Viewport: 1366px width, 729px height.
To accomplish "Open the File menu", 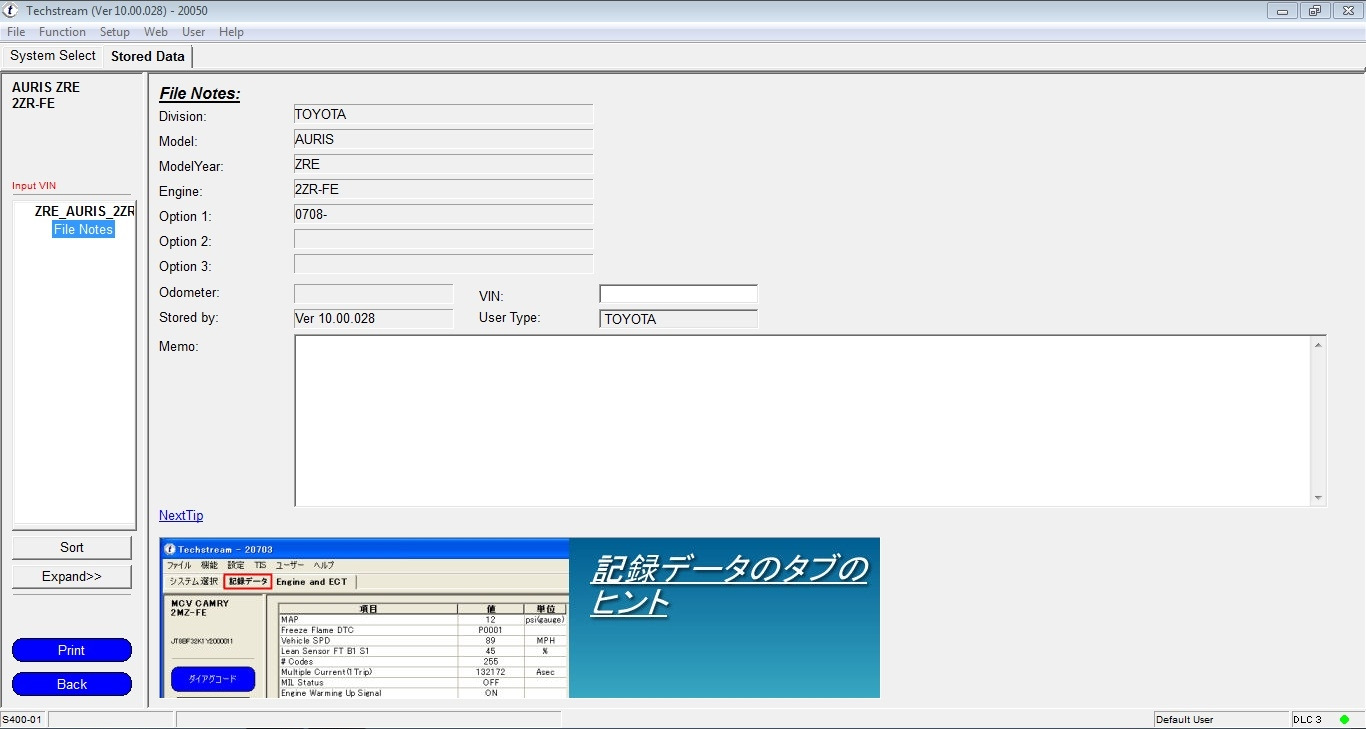I will 15,32.
